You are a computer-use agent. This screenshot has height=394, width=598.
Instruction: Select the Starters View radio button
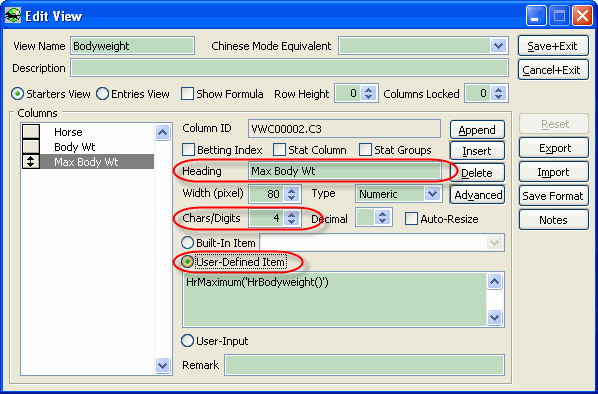[x=18, y=94]
